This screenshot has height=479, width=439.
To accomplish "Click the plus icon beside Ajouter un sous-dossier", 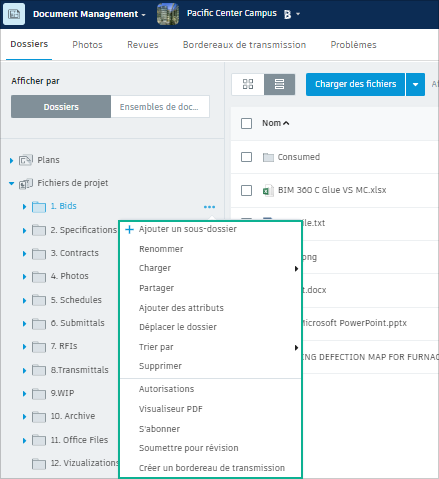I will click(x=129, y=229).
